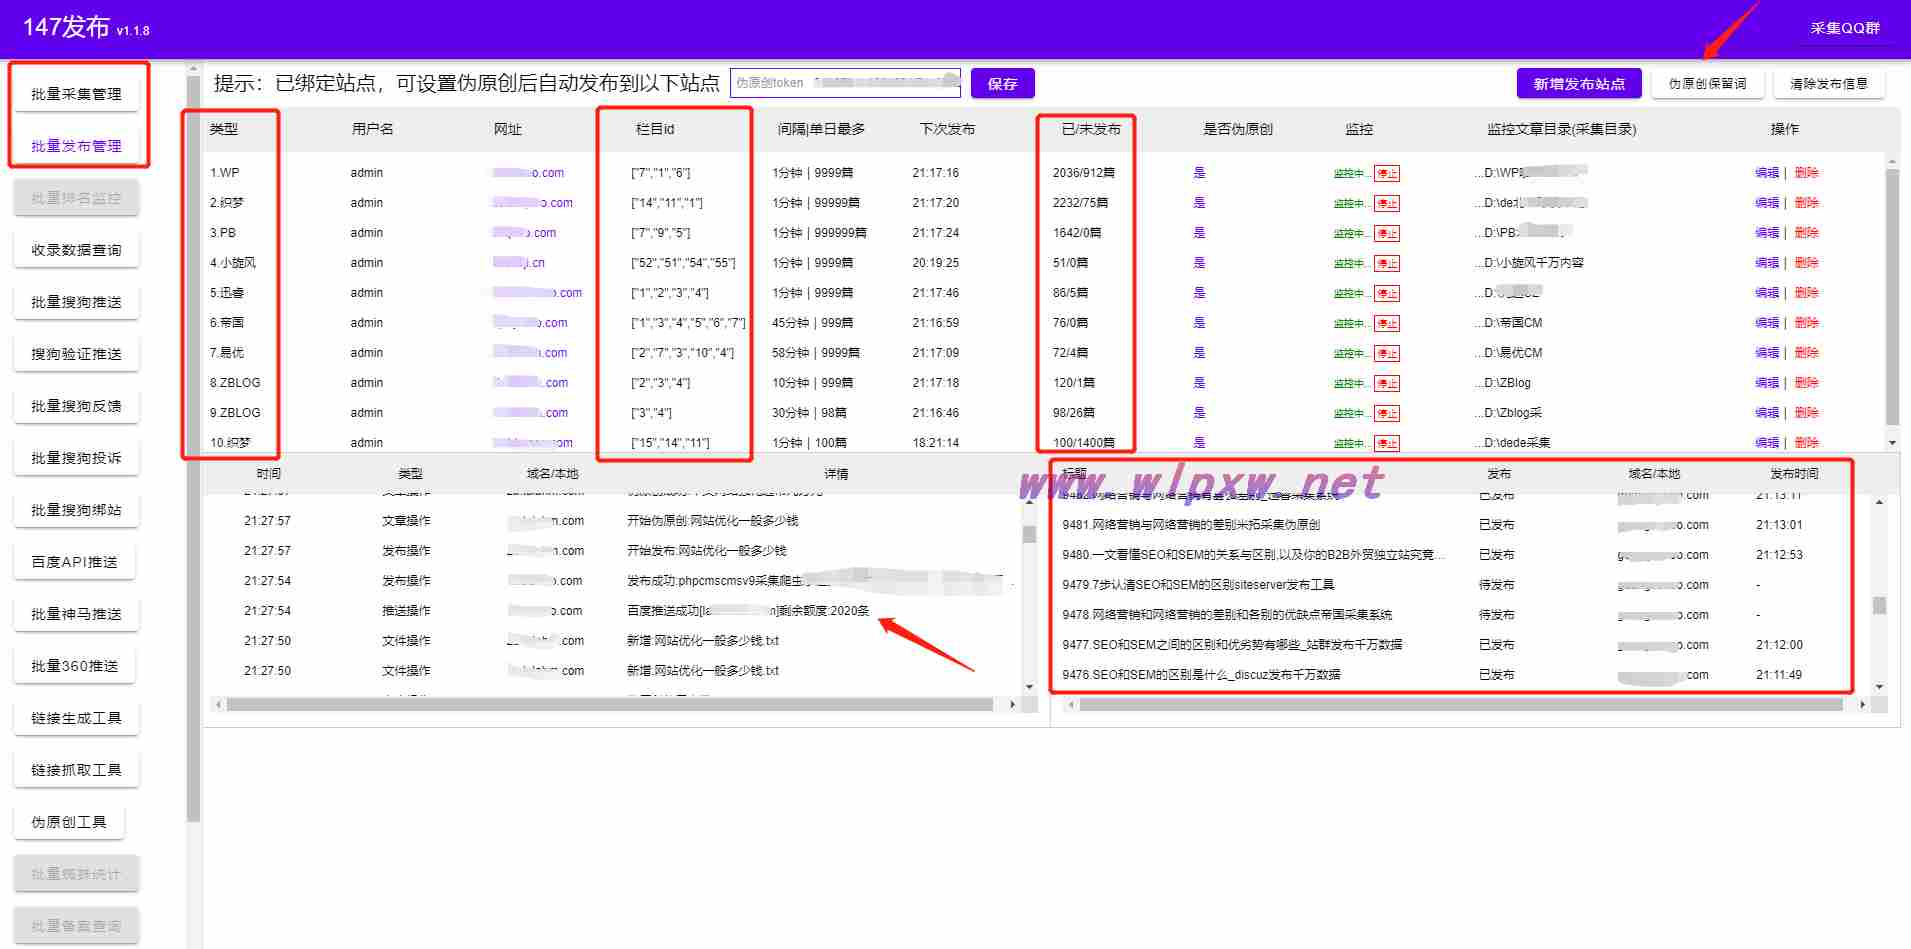
Task: Click article list horizontal scrollbar
Action: [x=1461, y=705]
